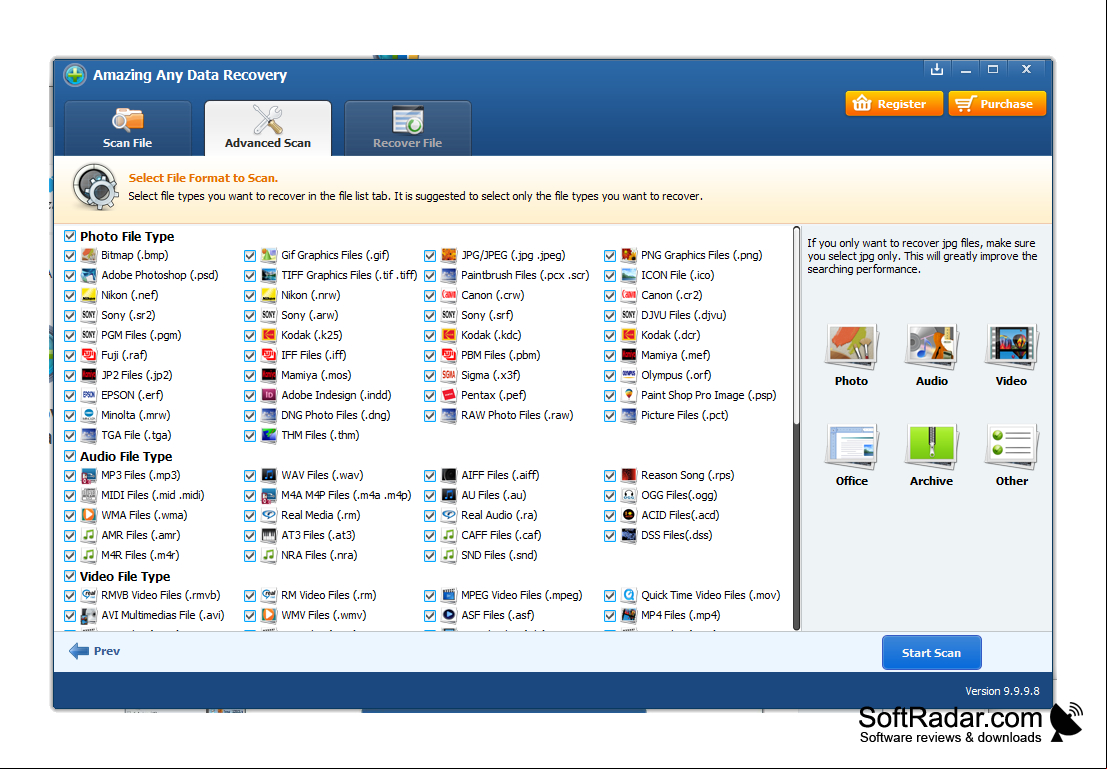Click the Kodak (.k25) file icon

click(x=269, y=335)
